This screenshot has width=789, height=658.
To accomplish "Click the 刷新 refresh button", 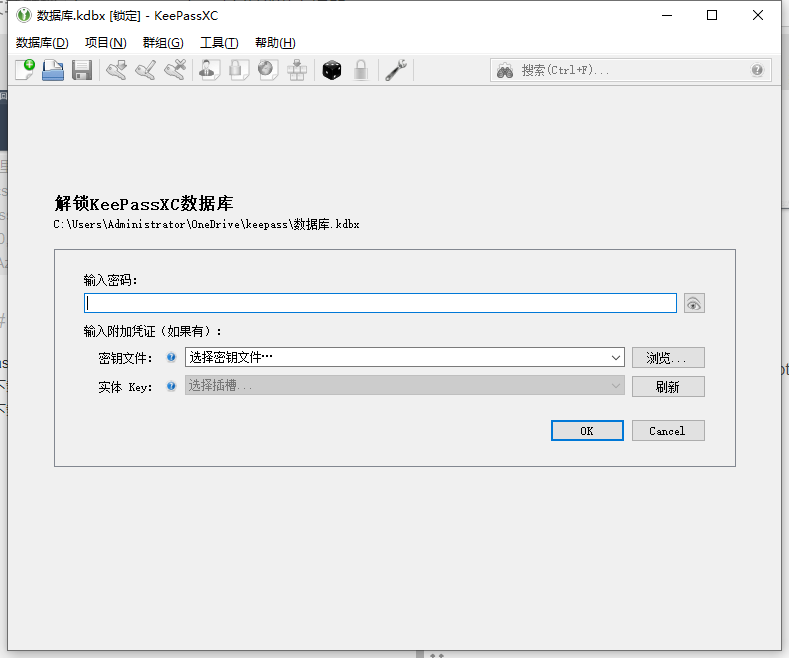I will pyautogui.click(x=668, y=386).
